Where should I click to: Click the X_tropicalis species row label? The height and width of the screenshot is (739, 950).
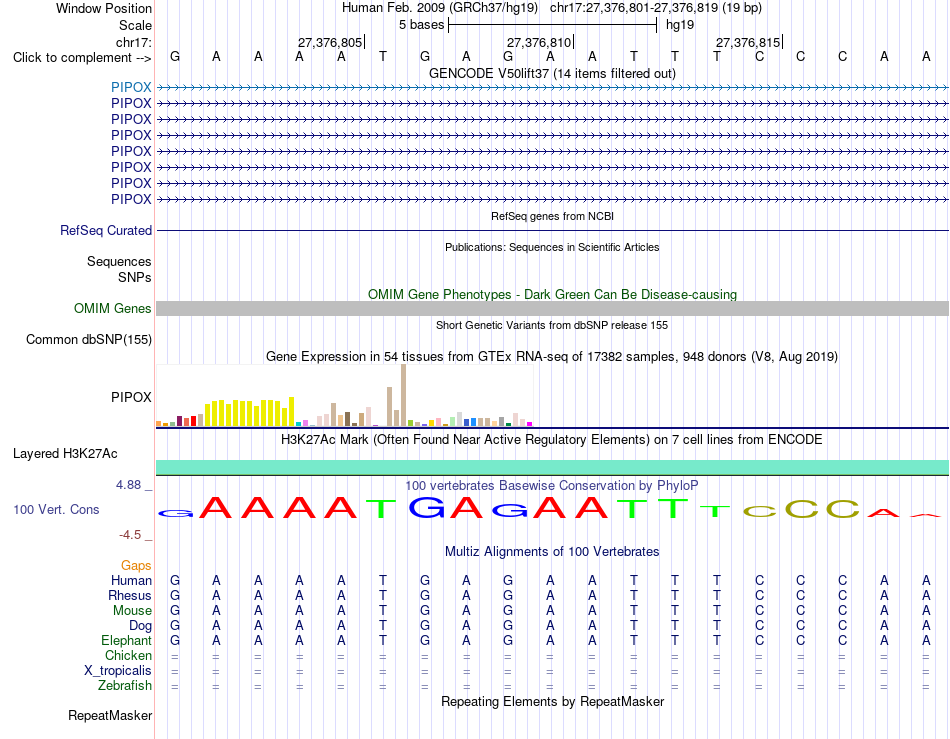[118, 671]
